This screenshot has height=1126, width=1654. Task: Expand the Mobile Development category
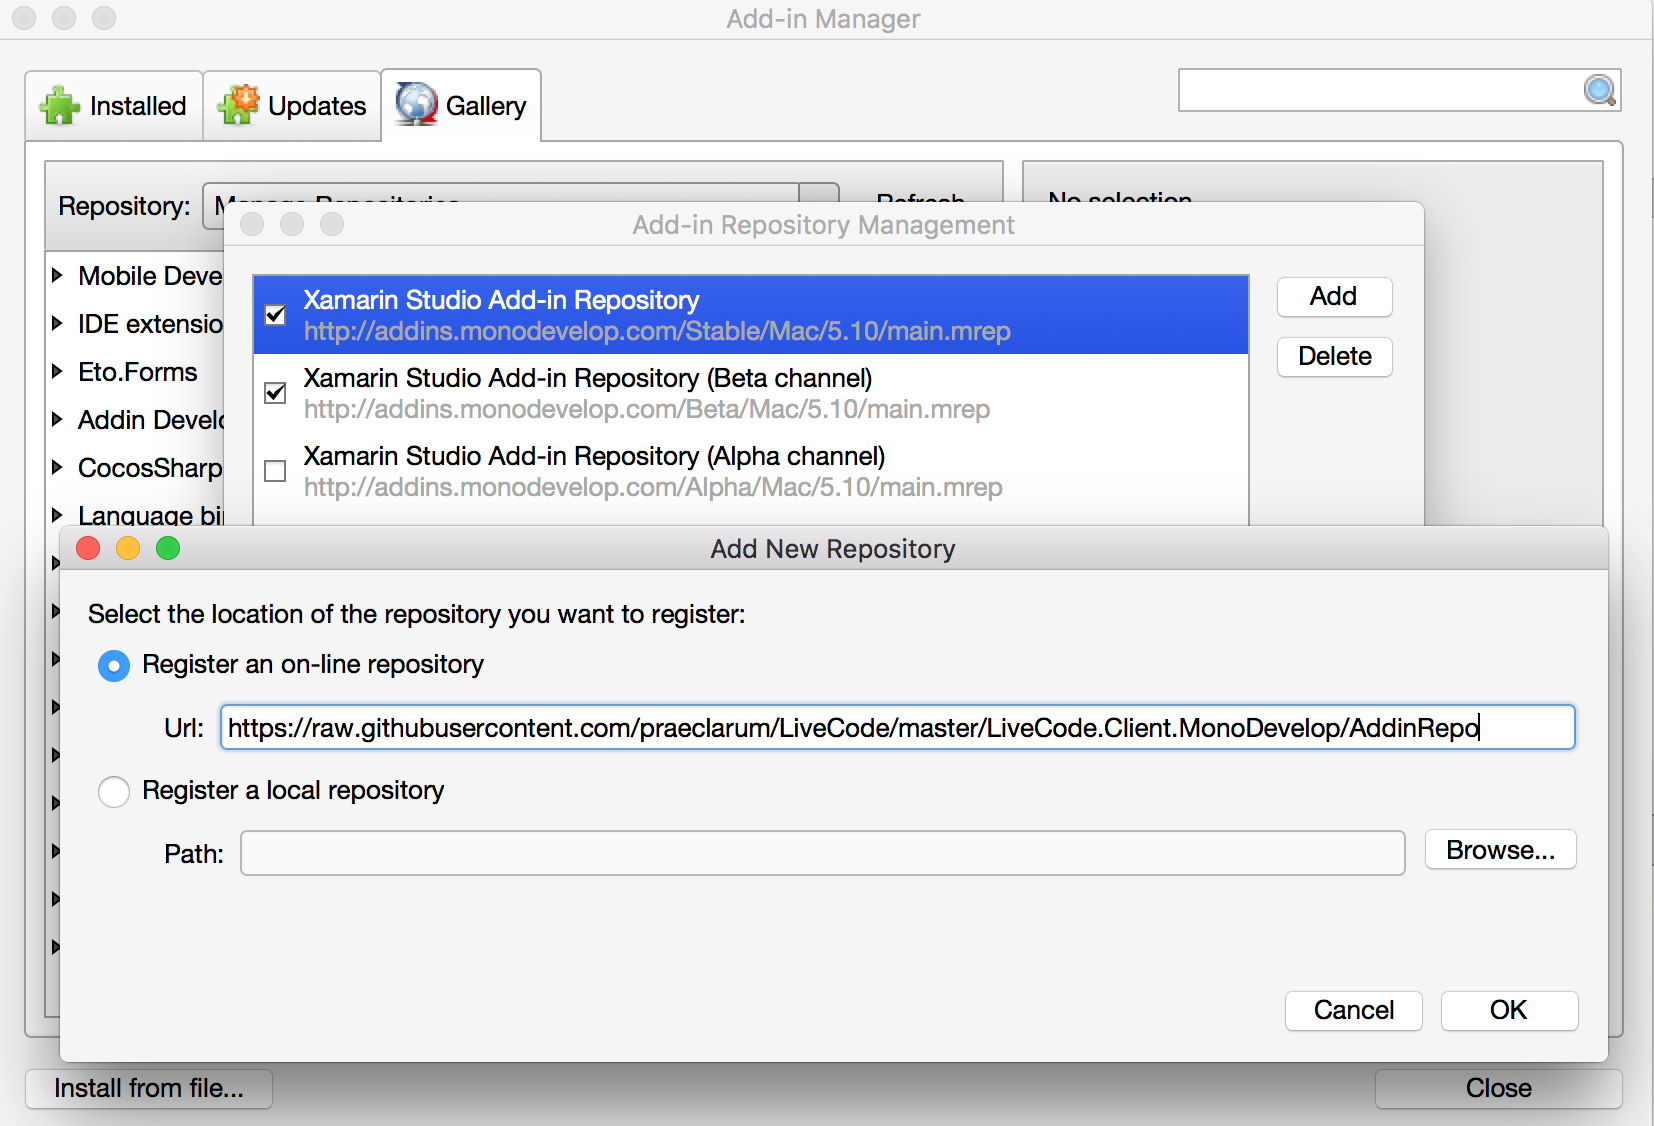click(x=57, y=275)
